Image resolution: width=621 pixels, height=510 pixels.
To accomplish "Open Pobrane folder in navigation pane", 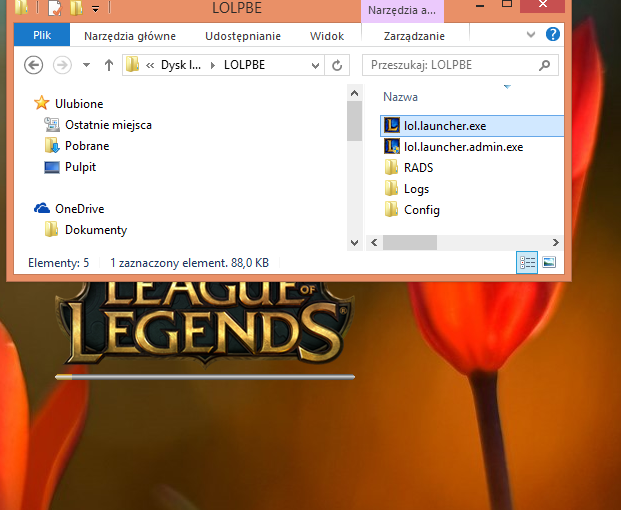I will (87, 146).
